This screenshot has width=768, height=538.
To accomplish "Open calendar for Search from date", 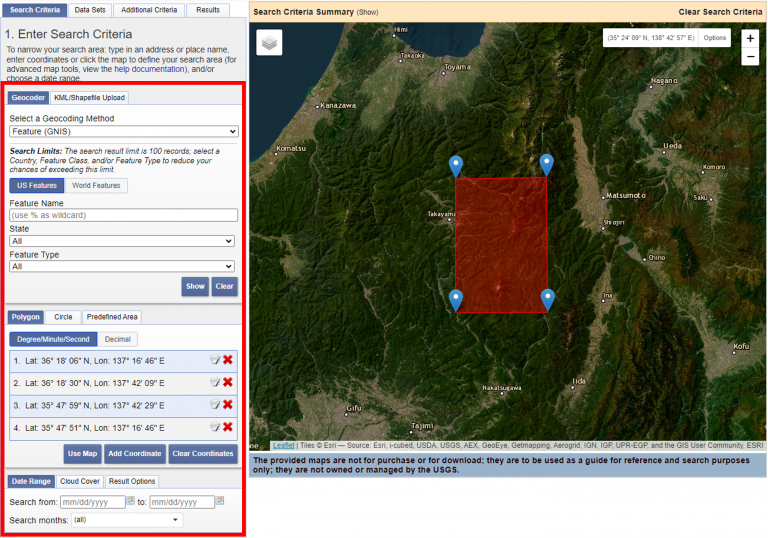I will coord(131,501).
